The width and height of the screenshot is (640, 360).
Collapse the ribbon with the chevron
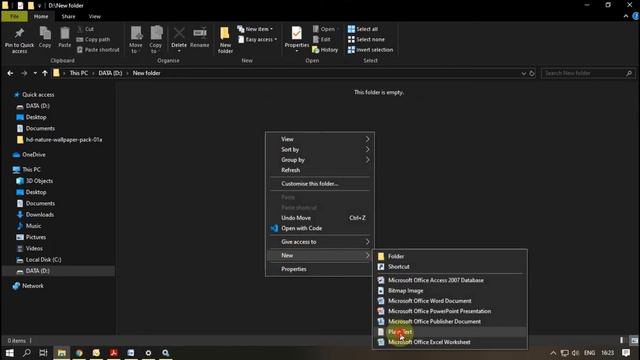pyautogui.click(x=626, y=16)
